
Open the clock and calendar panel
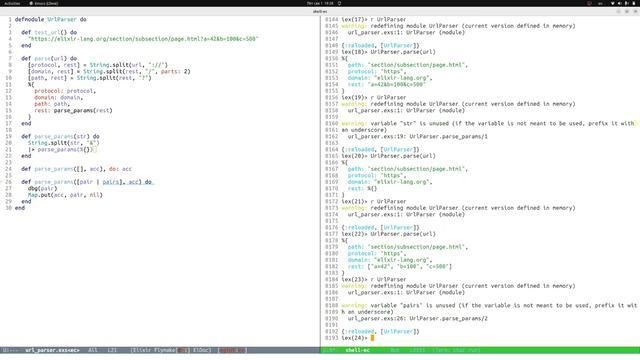tap(320, 3)
